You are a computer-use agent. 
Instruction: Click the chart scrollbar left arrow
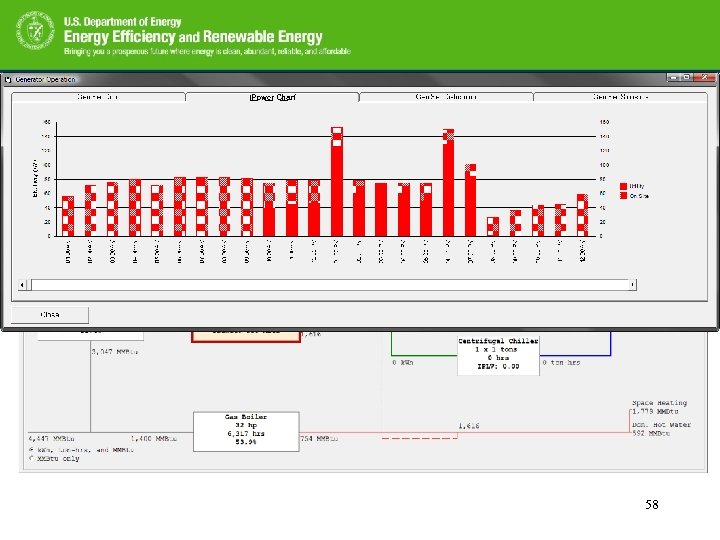point(22,285)
